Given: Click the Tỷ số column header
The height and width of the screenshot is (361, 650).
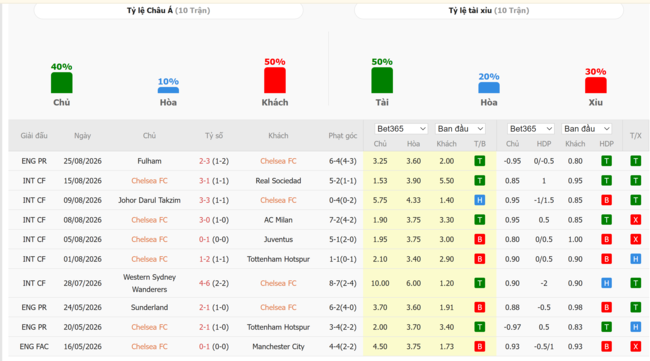Looking at the screenshot, I should pyautogui.click(x=214, y=136).
